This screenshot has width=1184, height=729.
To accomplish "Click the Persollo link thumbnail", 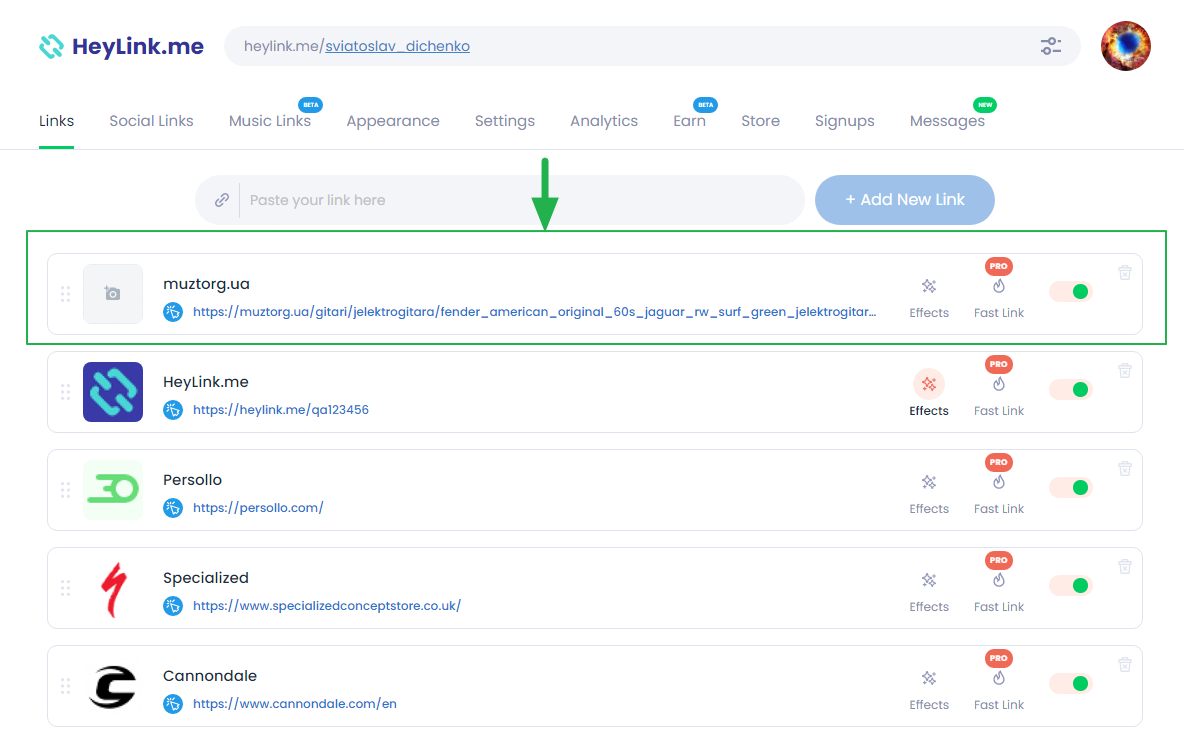I will click(113, 490).
